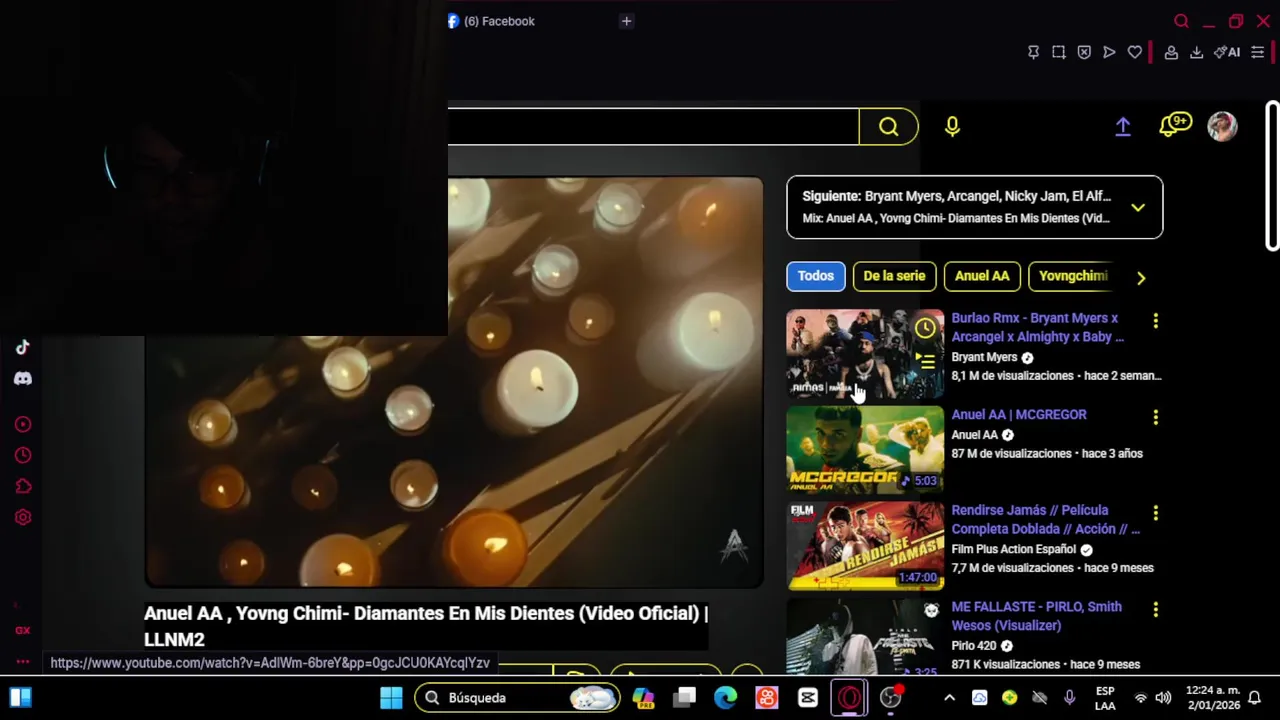
Task: Click the tray microphone icon
Action: (x=1070, y=698)
